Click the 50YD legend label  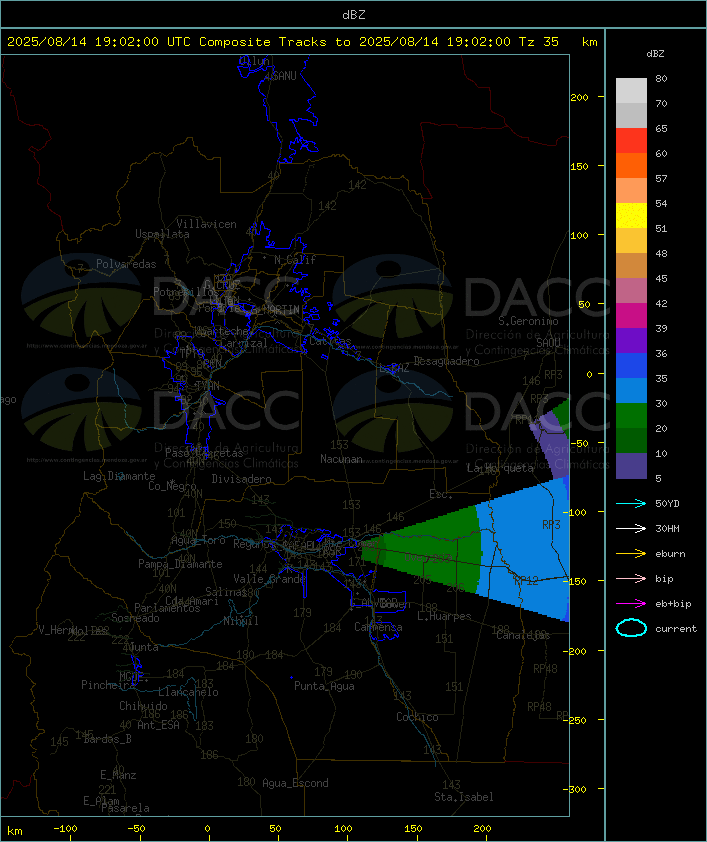click(667, 504)
